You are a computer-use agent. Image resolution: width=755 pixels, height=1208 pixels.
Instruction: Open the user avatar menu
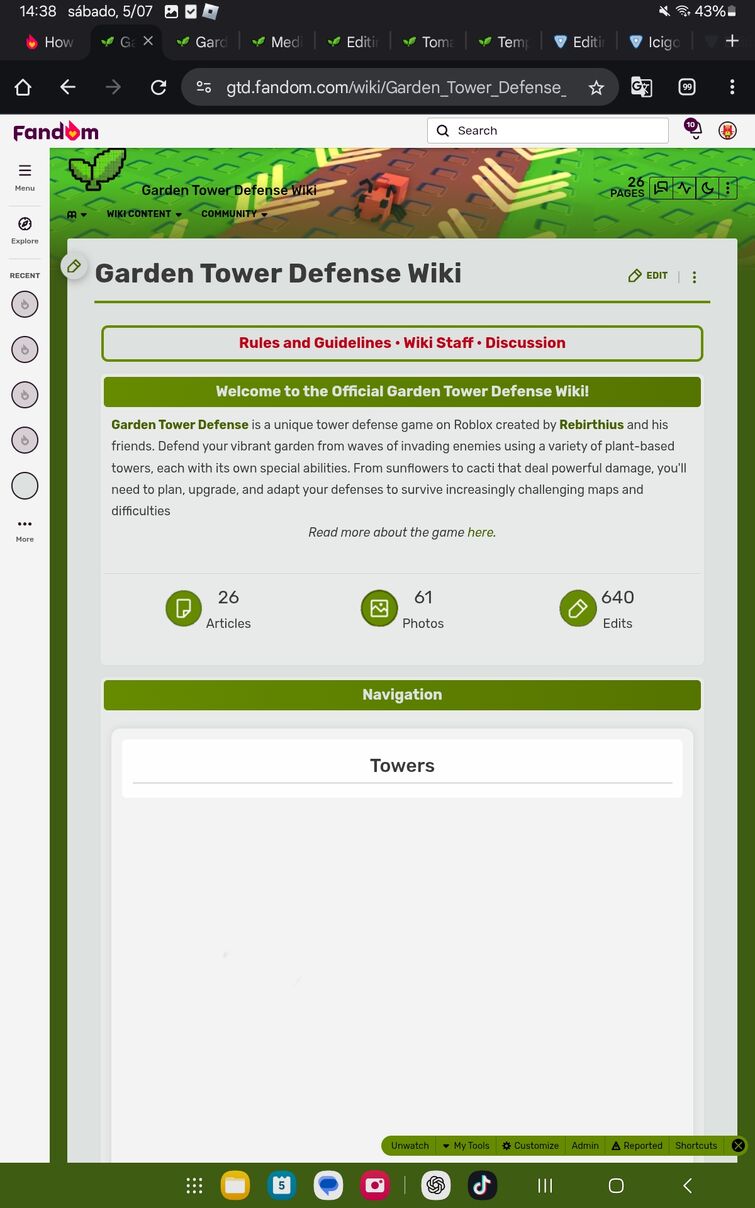tap(728, 131)
